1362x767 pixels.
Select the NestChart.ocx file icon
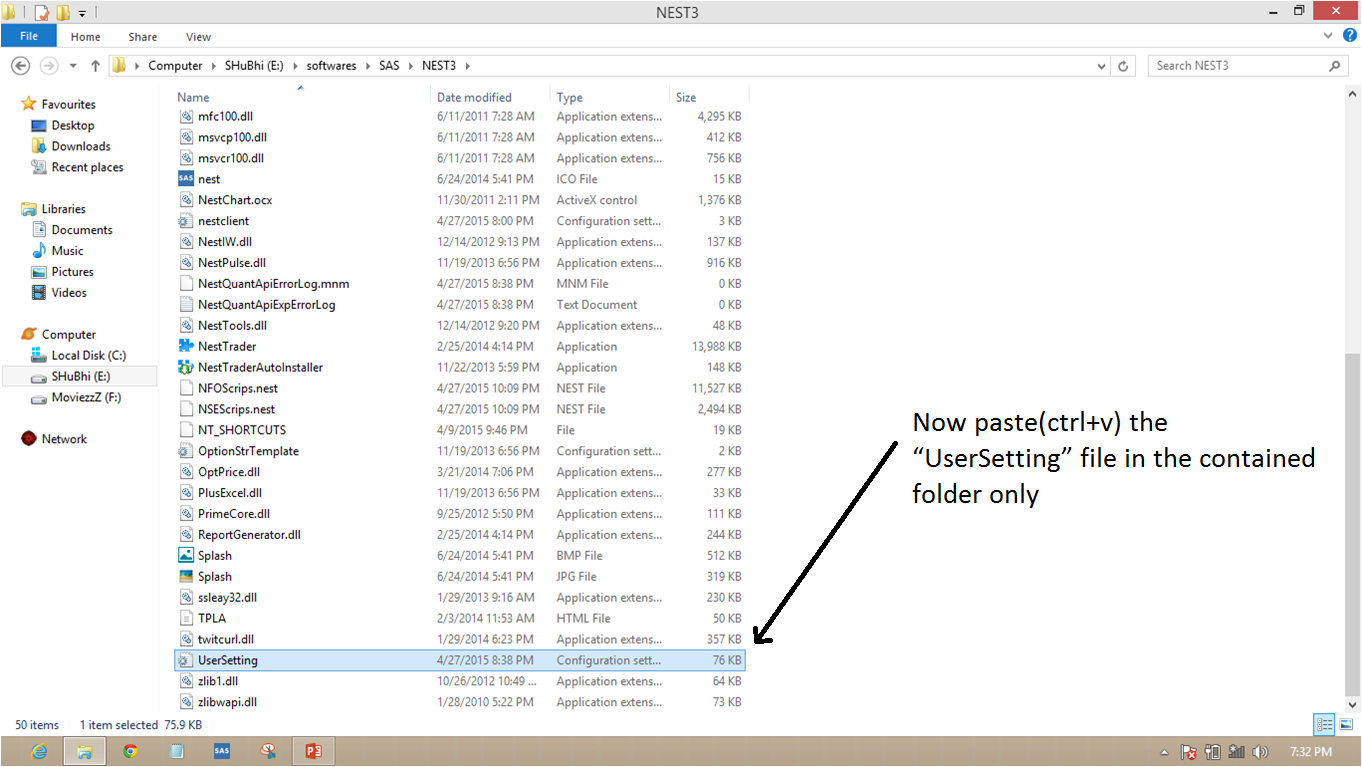(185, 200)
